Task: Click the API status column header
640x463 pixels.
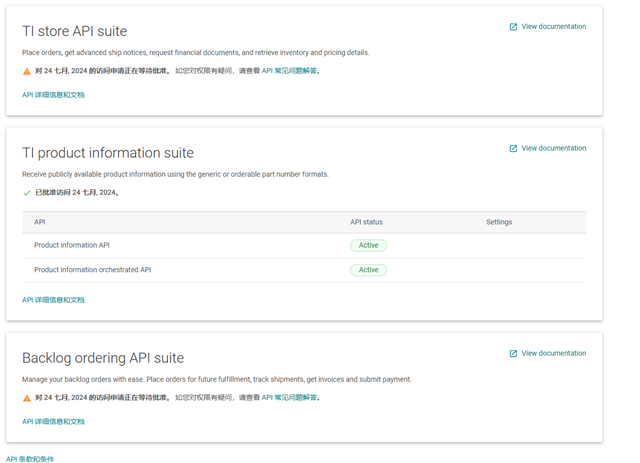Action: pyautogui.click(x=366, y=222)
